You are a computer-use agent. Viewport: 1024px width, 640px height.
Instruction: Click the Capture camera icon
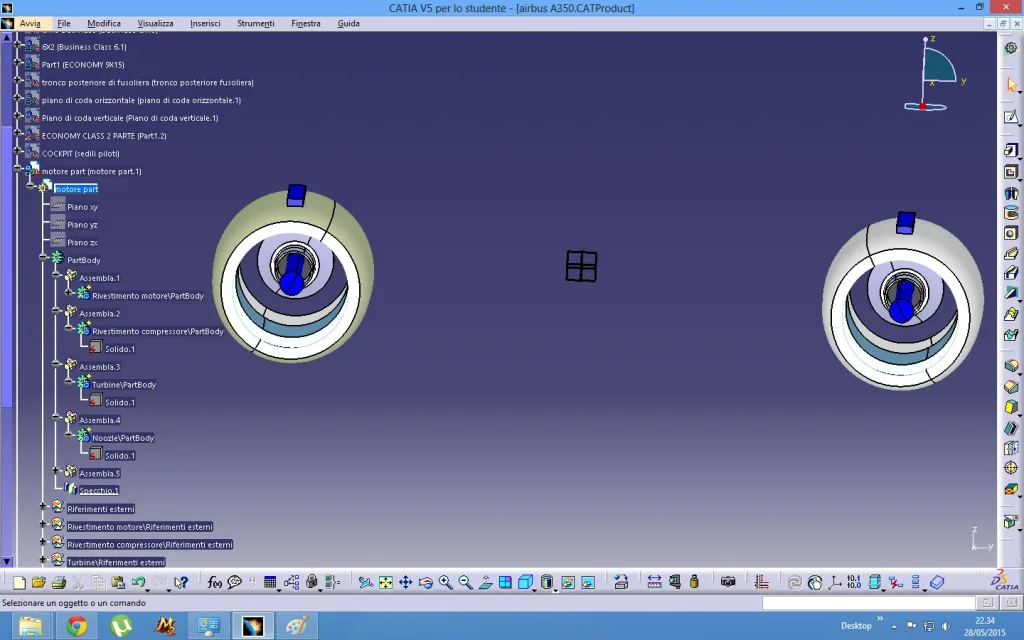tap(728, 582)
